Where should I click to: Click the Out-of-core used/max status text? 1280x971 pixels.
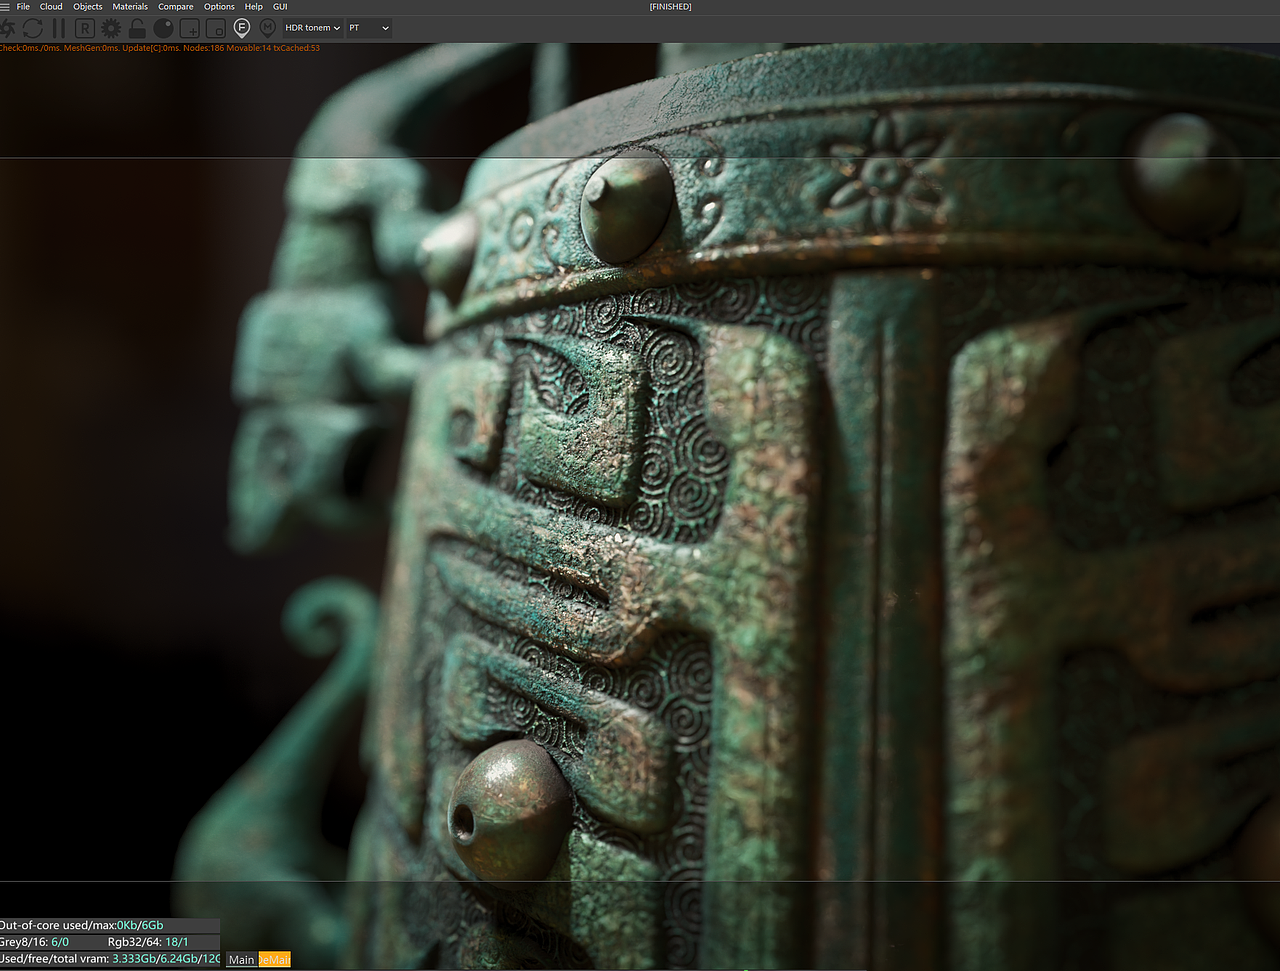82,925
